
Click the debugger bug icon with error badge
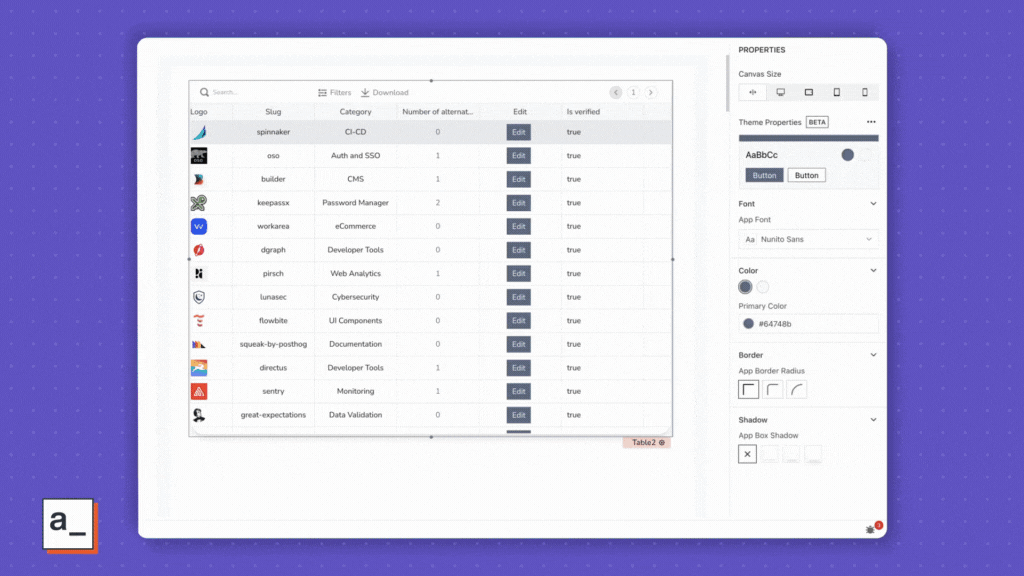coord(870,529)
